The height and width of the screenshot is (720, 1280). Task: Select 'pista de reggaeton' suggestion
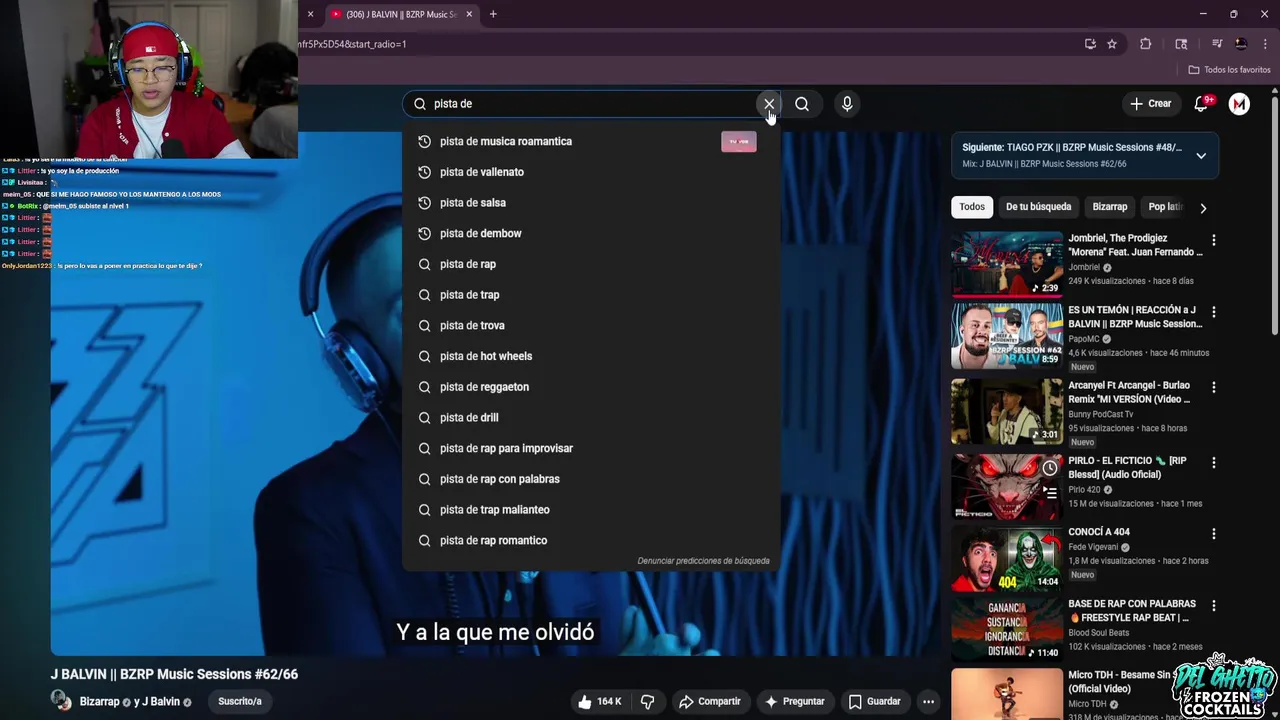click(x=591, y=387)
